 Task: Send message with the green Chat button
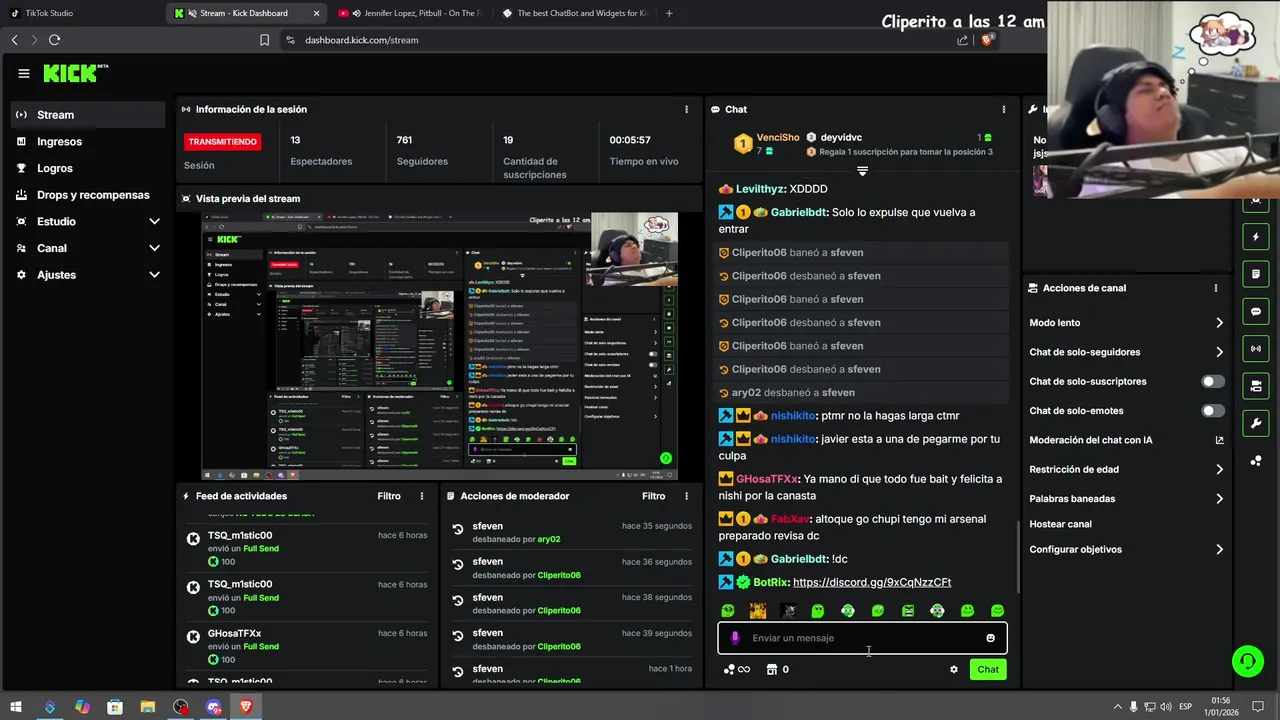click(988, 669)
